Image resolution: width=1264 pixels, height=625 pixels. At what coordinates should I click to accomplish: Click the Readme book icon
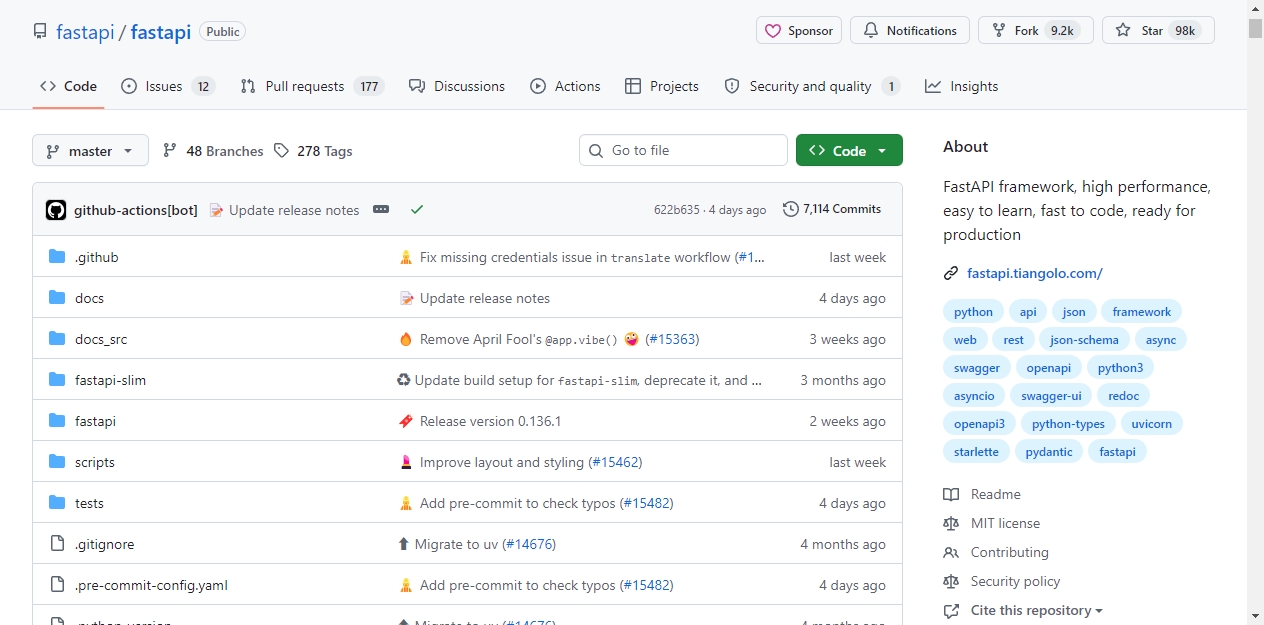point(951,494)
